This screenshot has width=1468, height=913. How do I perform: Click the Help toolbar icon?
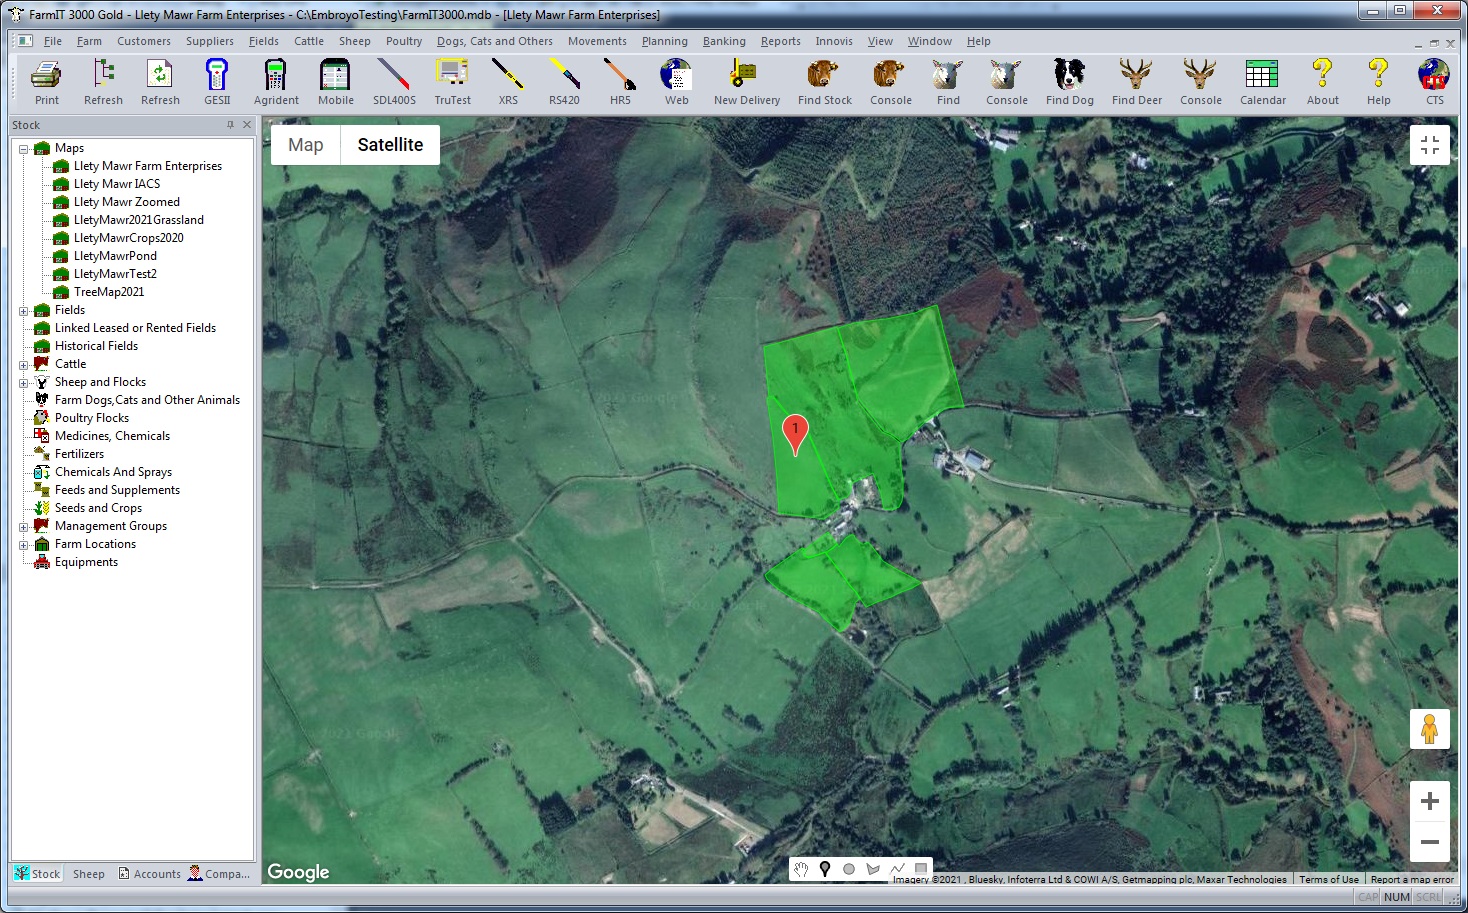coord(1378,81)
